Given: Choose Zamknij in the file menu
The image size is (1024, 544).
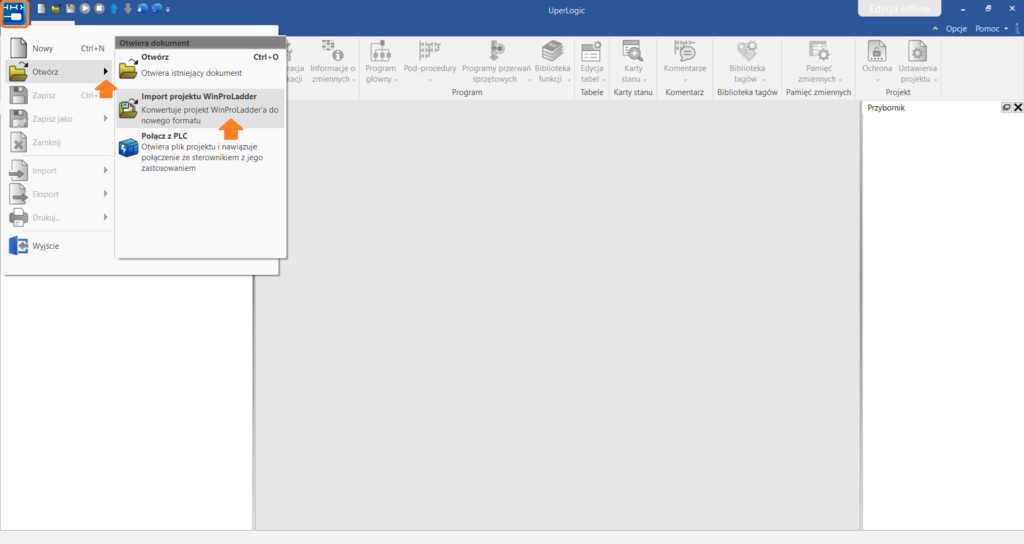Looking at the screenshot, I should [x=59, y=142].
